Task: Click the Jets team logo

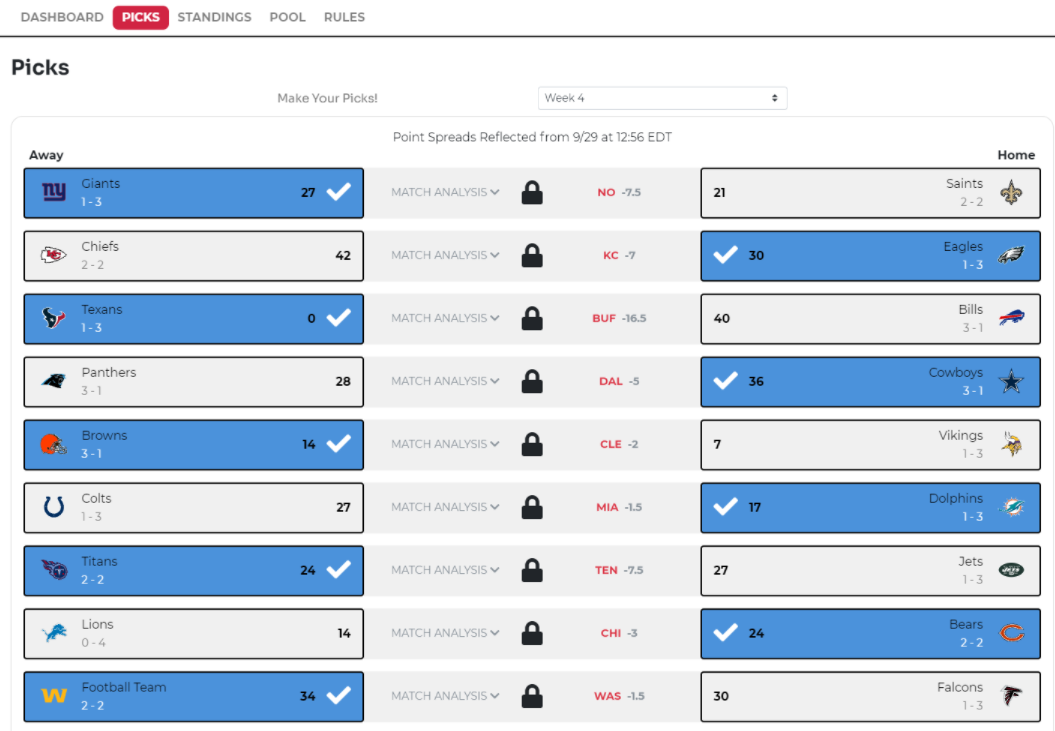Action: (1012, 570)
